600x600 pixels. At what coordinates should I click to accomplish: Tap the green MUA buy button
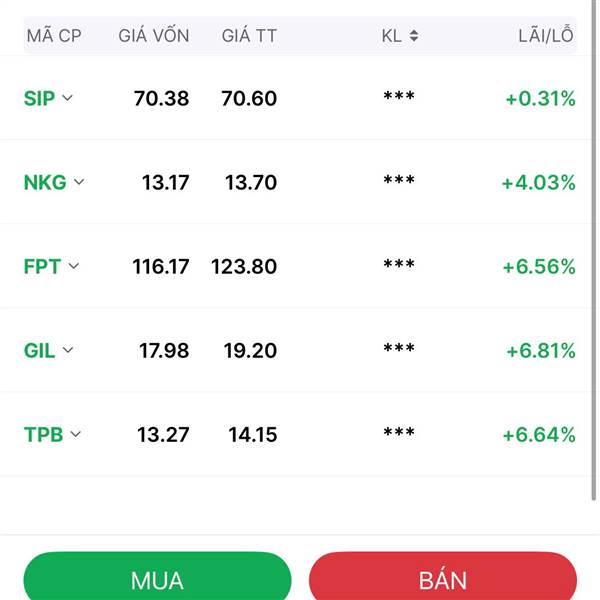157,576
